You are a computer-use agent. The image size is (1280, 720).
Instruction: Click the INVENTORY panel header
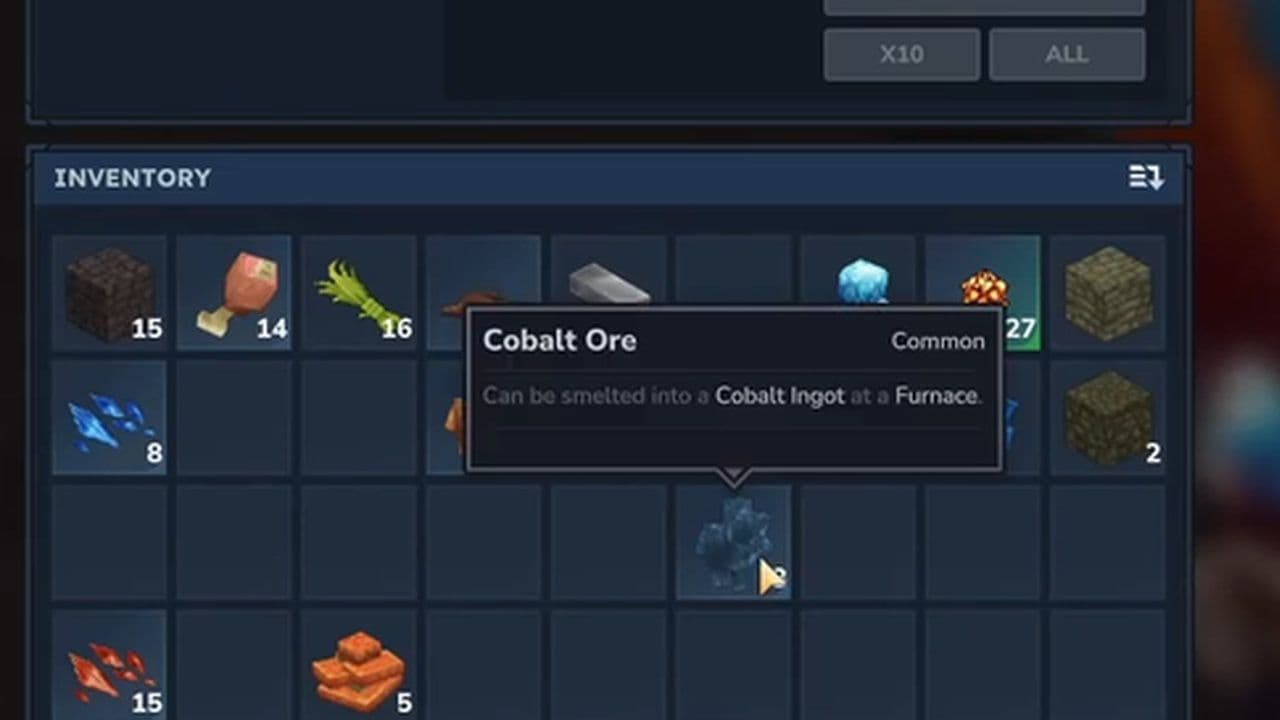point(608,178)
